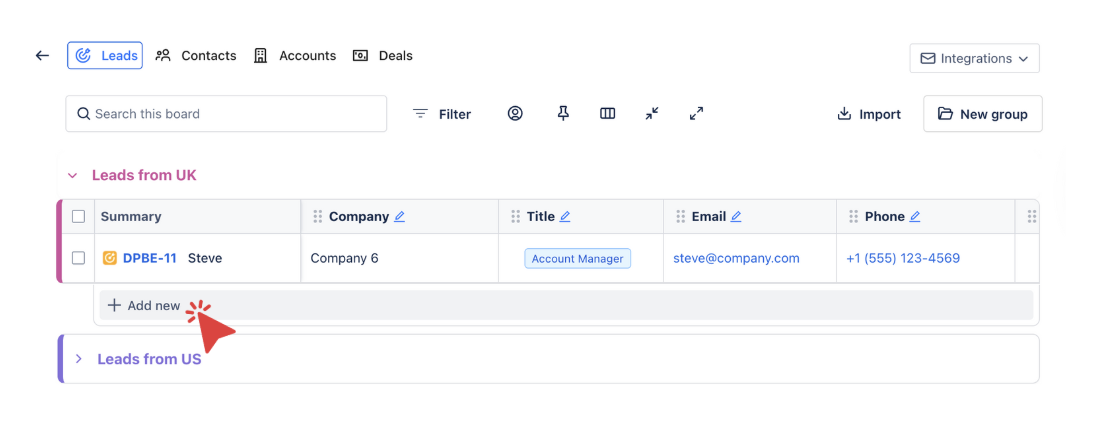Click the Phone column edit pencil
Image resolution: width=1106 pixels, height=422 pixels.
click(x=915, y=217)
